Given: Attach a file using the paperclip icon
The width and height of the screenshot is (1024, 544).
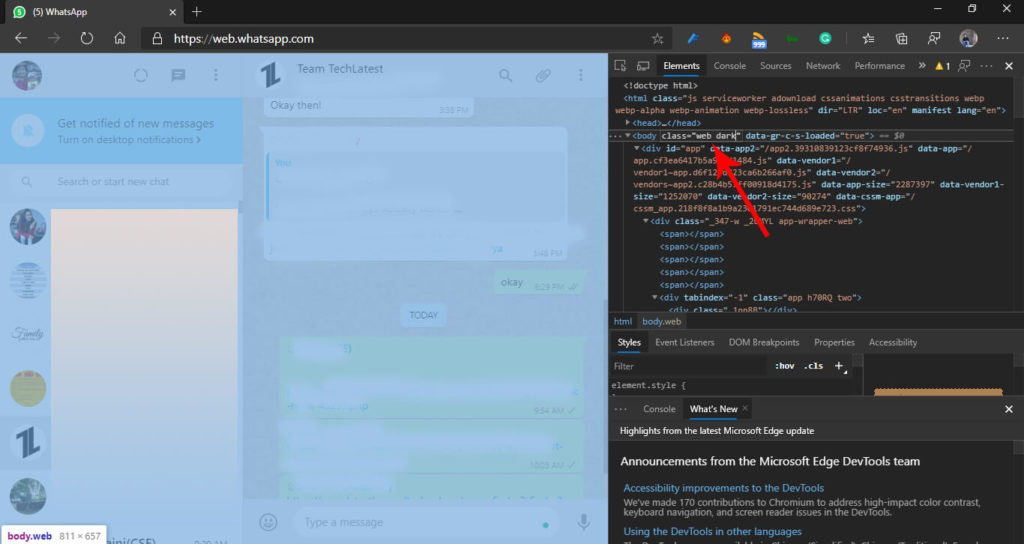Looking at the screenshot, I should tap(543, 76).
